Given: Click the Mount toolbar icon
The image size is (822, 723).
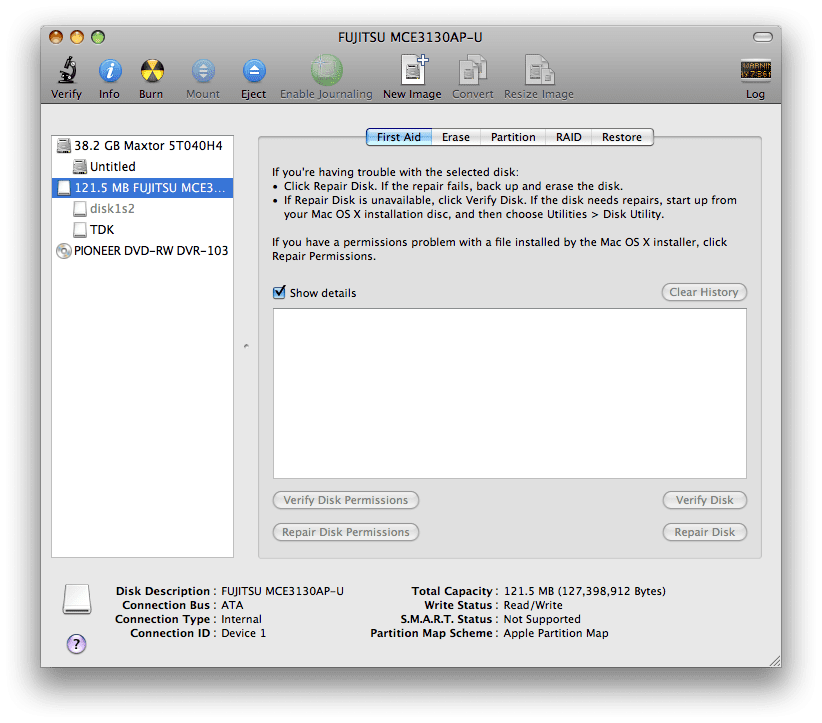Looking at the screenshot, I should pyautogui.click(x=203, y=71).
